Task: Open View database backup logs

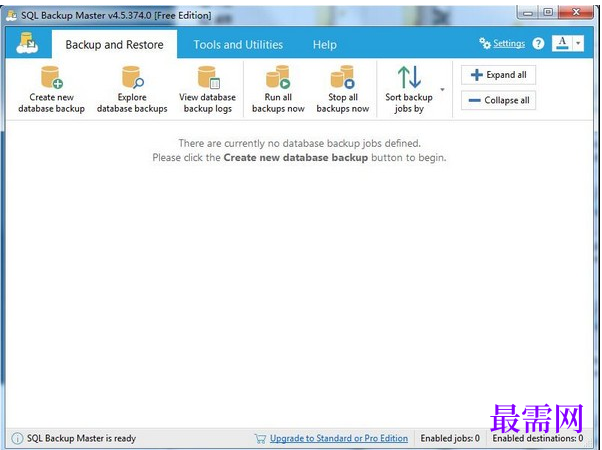Action: 207,89
